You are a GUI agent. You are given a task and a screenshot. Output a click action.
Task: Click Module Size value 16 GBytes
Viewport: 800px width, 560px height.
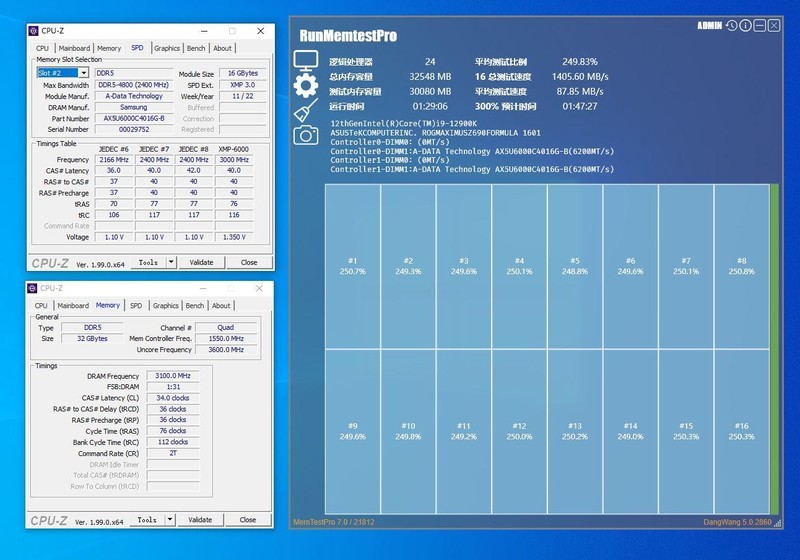click(243, 73)
